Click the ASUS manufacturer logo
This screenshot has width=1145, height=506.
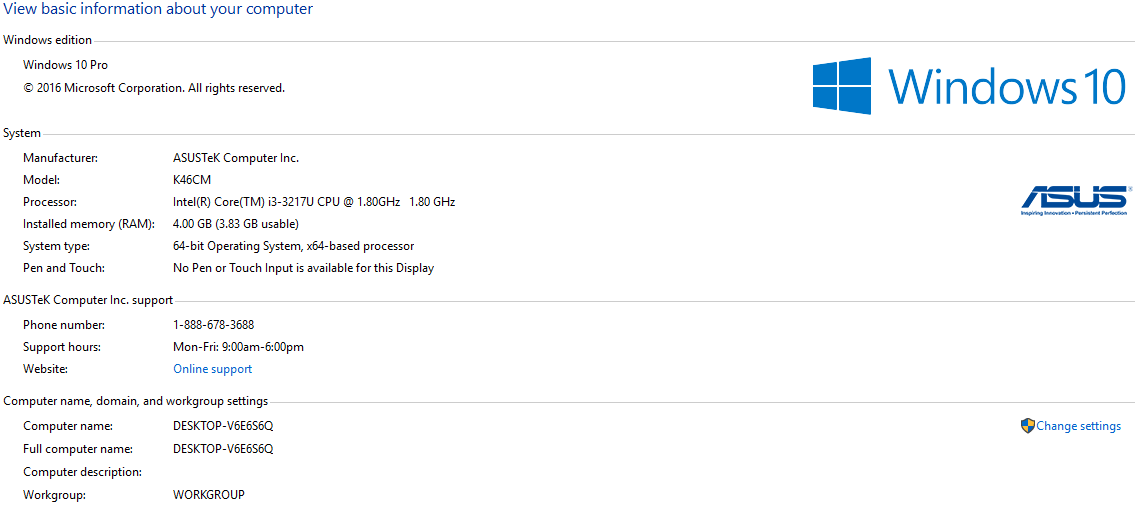pyautogui.click(x=1074, y=199)
